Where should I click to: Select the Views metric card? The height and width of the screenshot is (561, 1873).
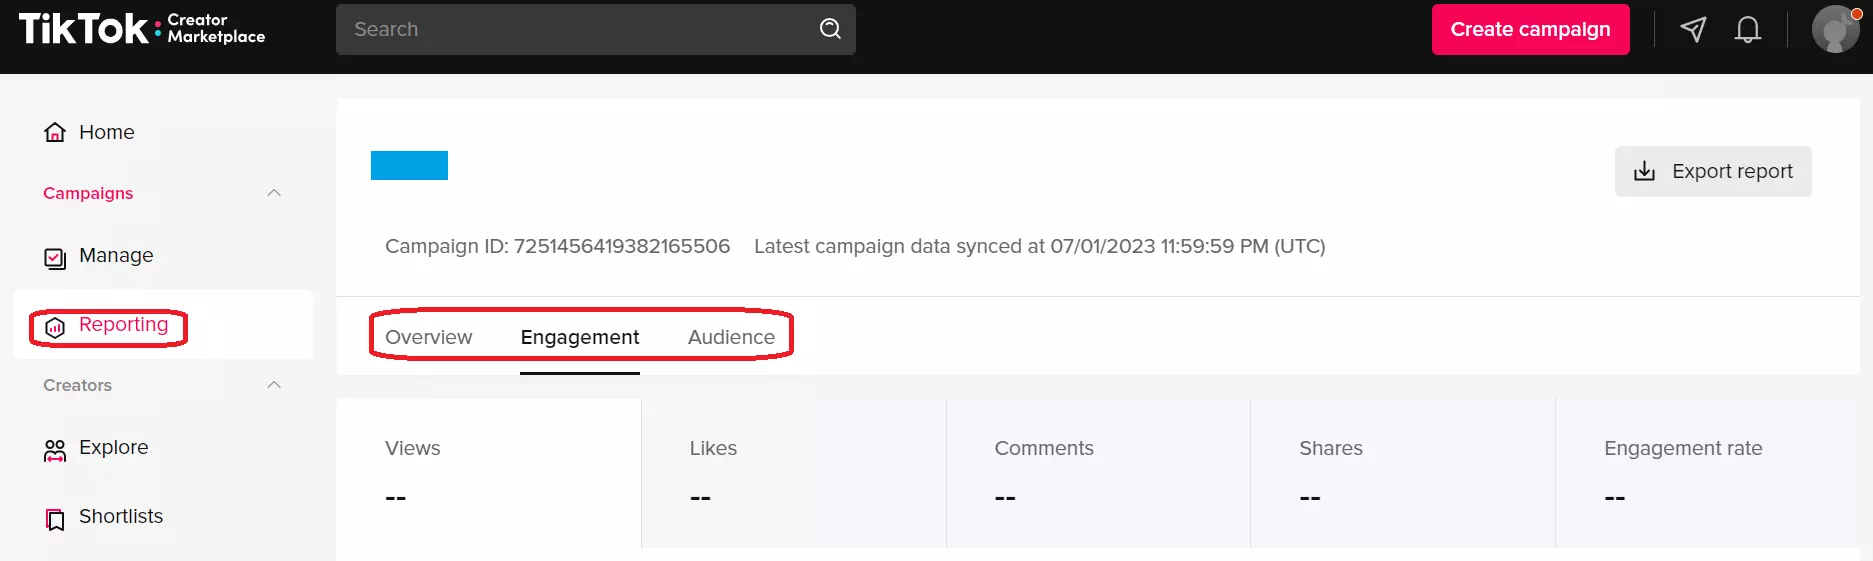point(489,473)
